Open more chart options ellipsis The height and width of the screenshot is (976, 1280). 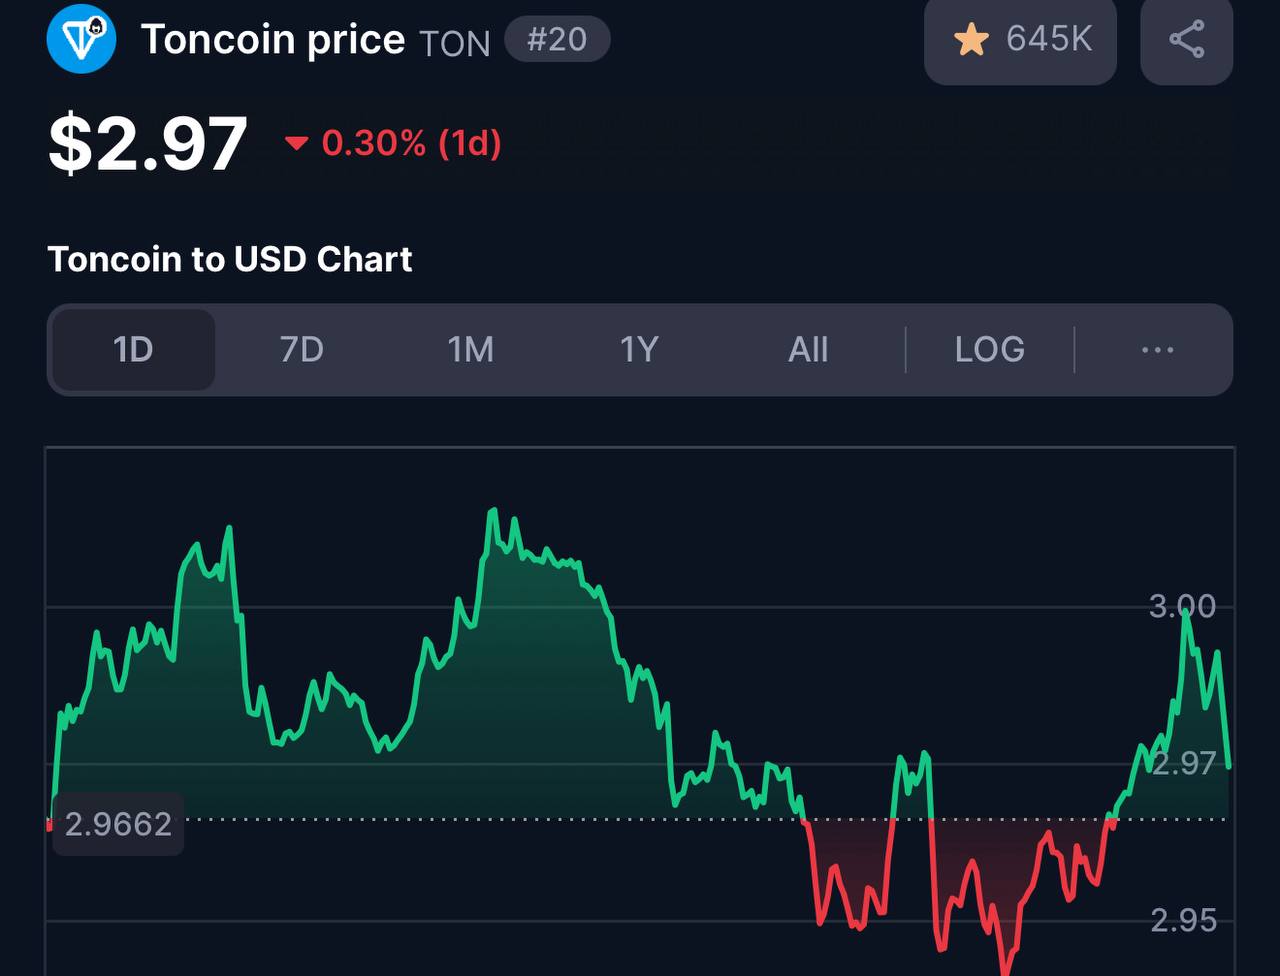(1157, 350)
